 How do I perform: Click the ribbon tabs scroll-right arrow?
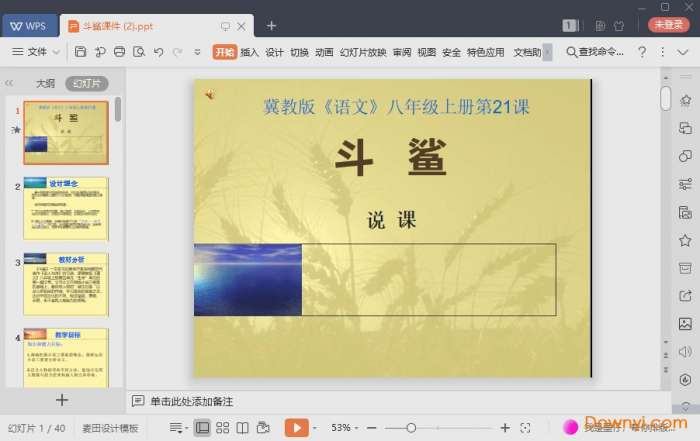point(548,52)
